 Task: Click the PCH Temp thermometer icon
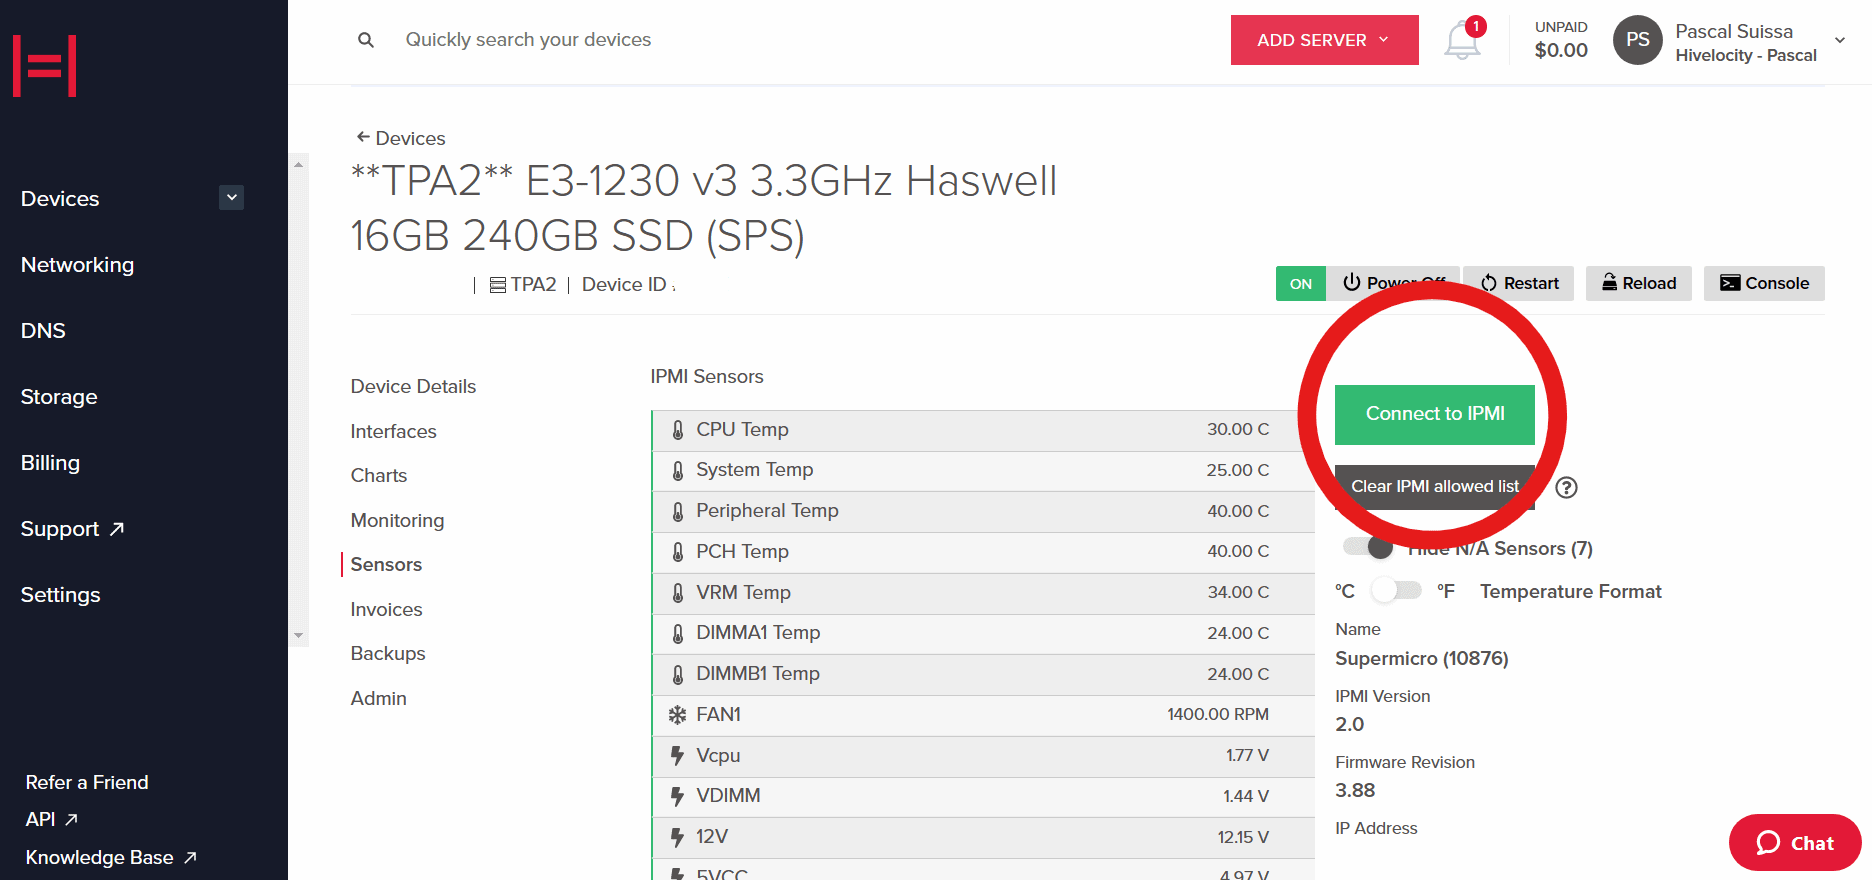(x=678, y=552)
